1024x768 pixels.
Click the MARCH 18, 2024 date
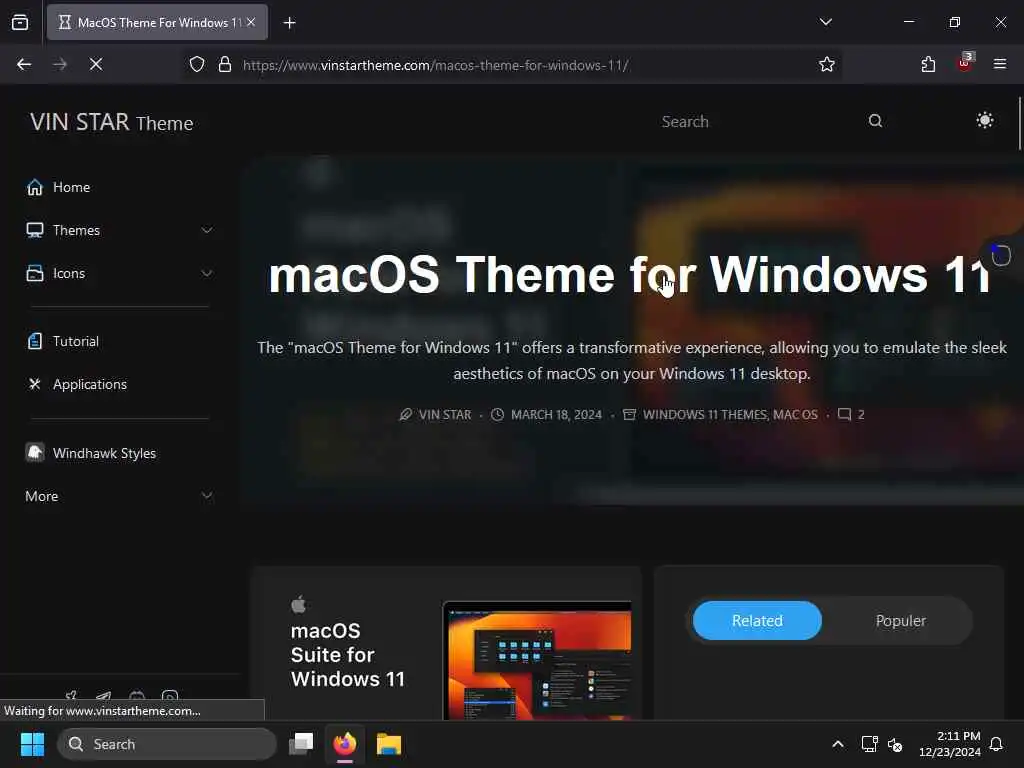556,415
